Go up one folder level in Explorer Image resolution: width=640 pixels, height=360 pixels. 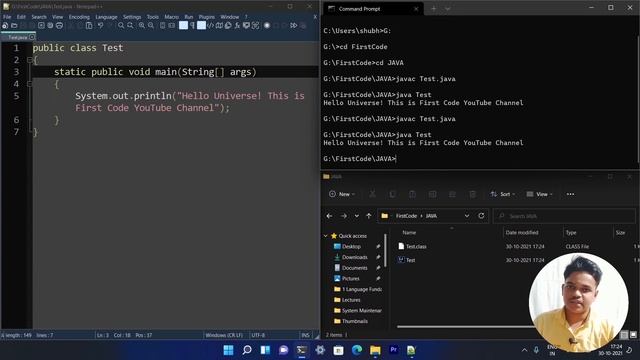coord(369,216)
